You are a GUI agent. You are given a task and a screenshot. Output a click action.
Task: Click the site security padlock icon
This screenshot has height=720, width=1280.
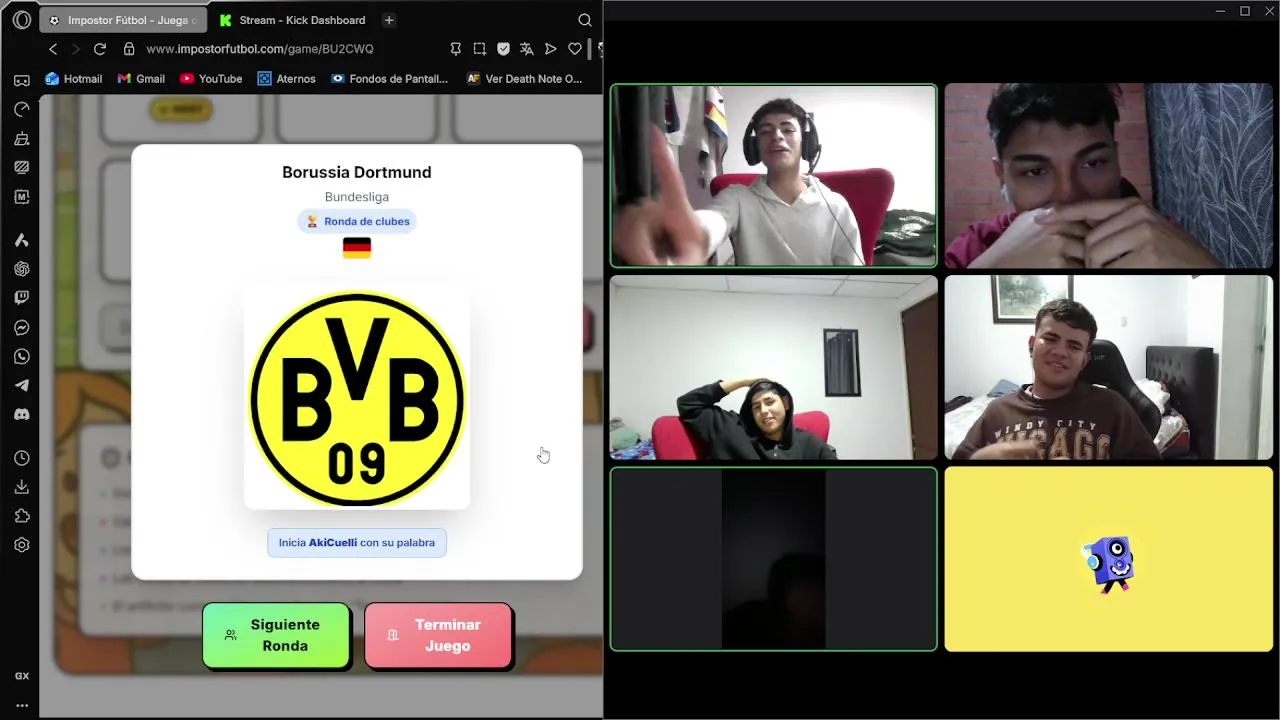click(x=129, y=49)
